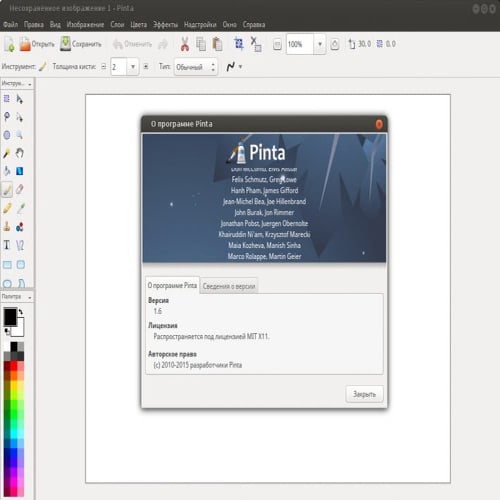The height and width of the screenshot is (500, 500).
Task: Click the Сохранить toolbar button
Action: click(81, 44)
